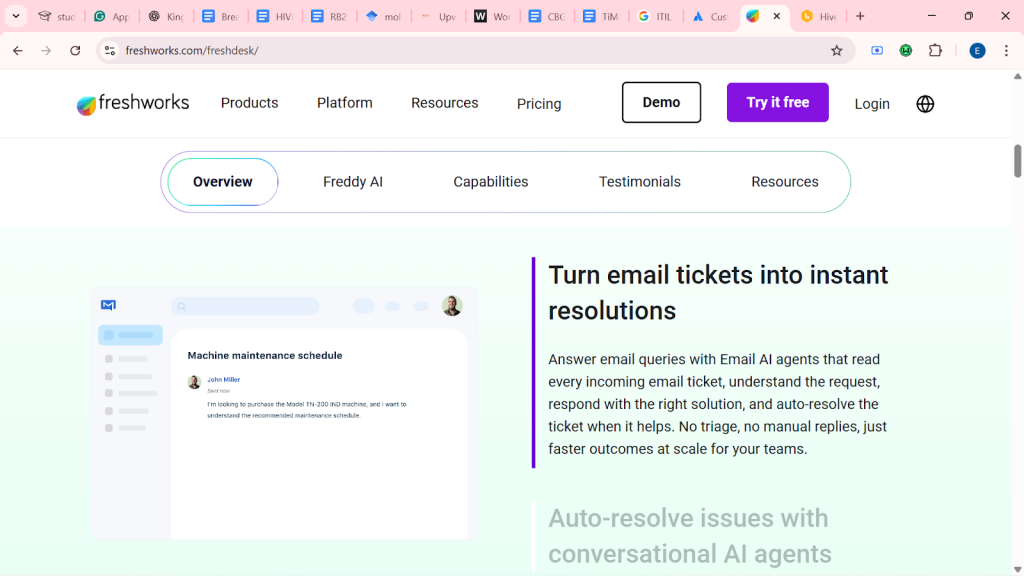Open the Platform navigation menu
This screenshot has width=1024, height=576.
344,103
